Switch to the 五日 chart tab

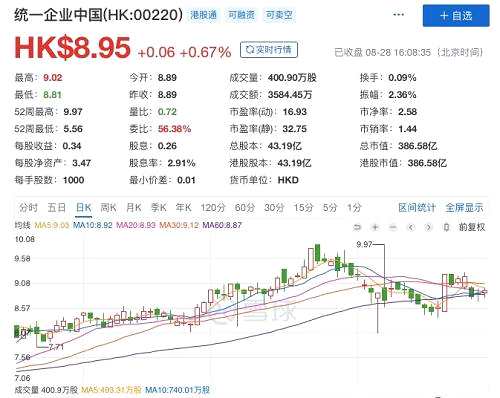tap(56, 208)
